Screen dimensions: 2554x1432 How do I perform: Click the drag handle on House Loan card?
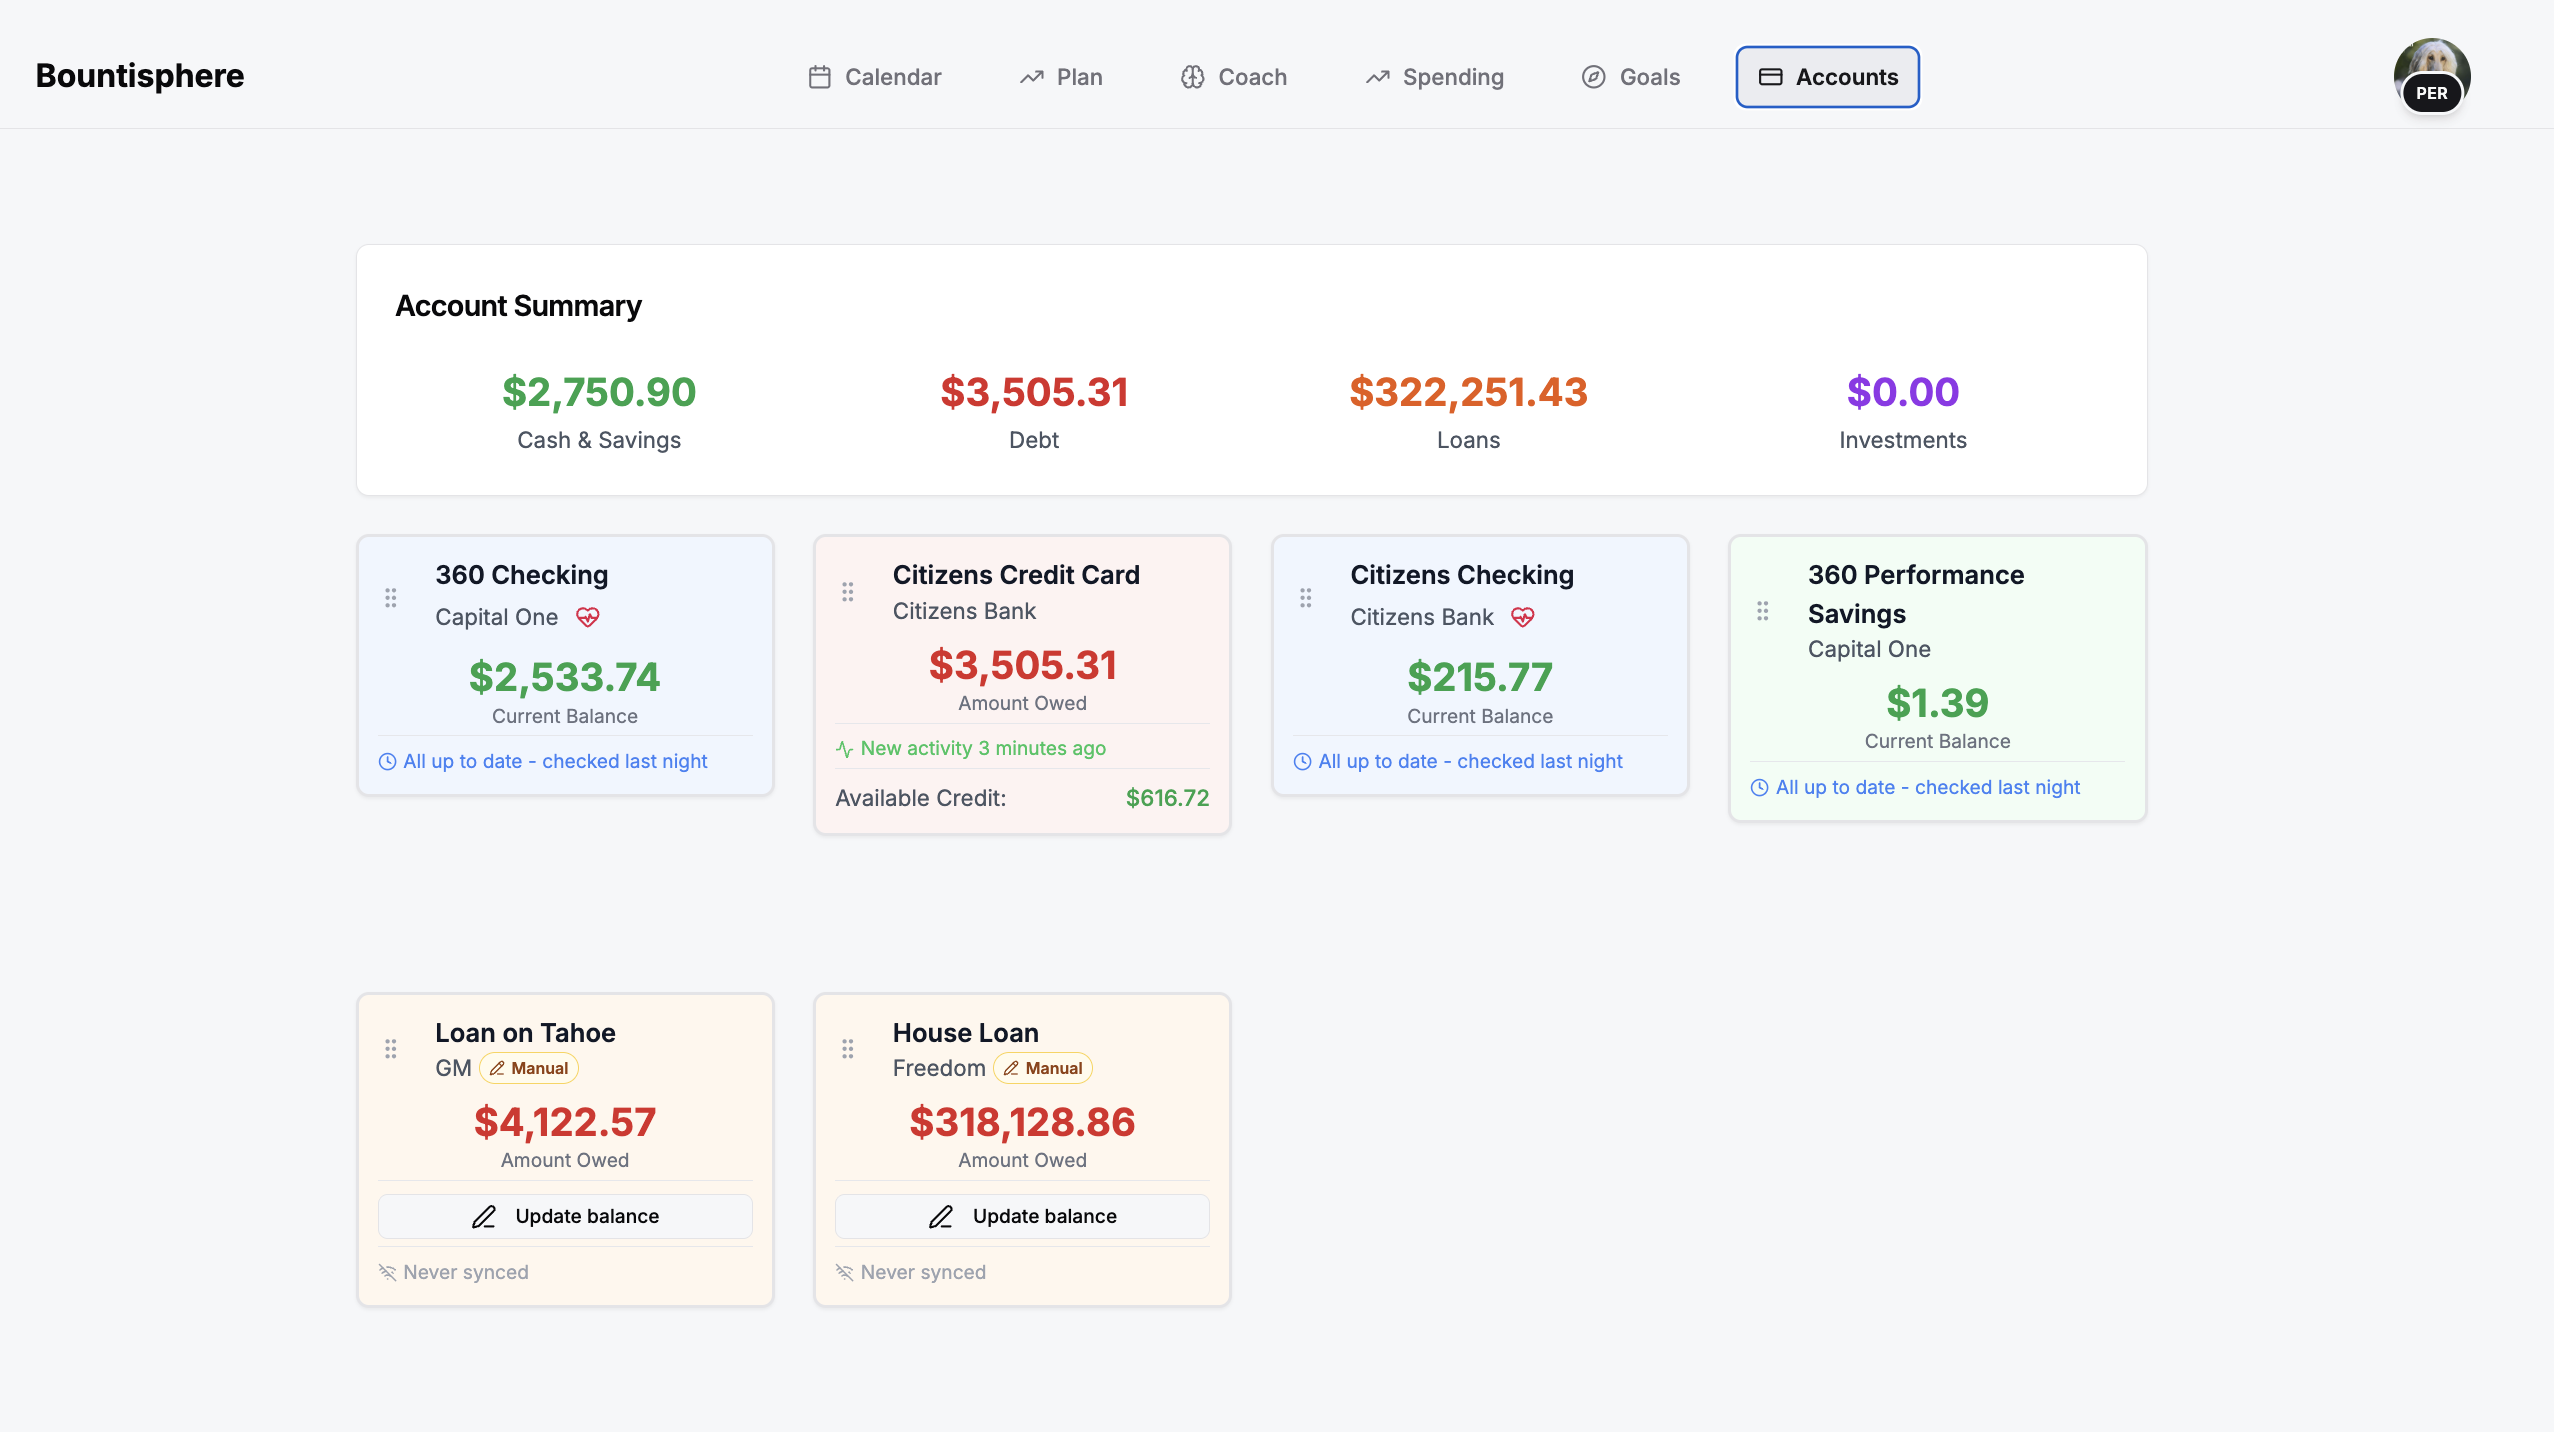coord(848,1049)
